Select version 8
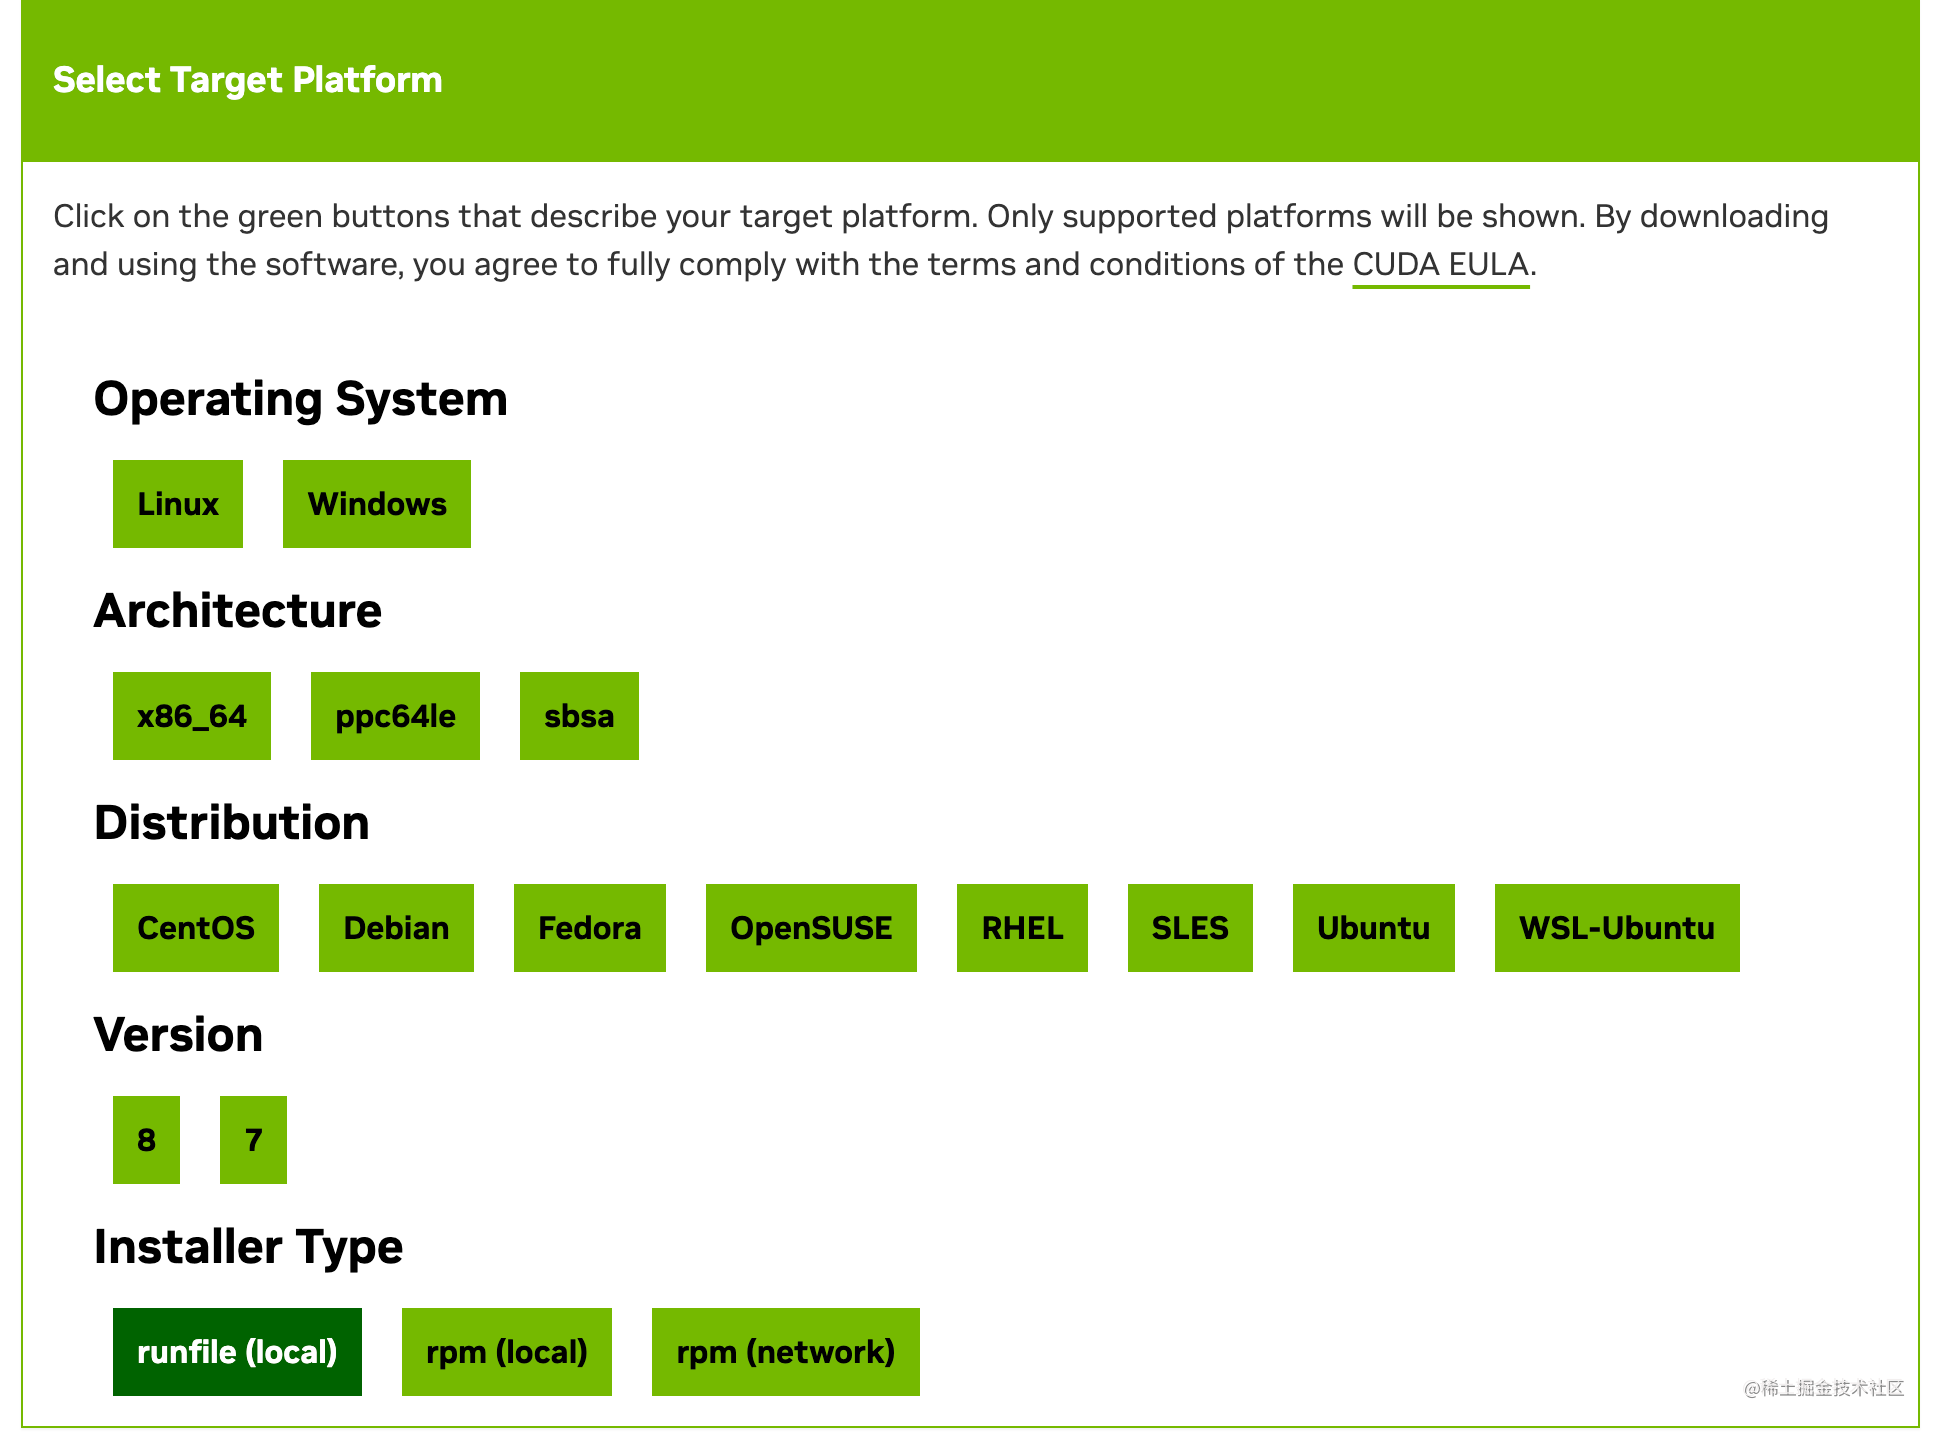 pos(146,1140)
